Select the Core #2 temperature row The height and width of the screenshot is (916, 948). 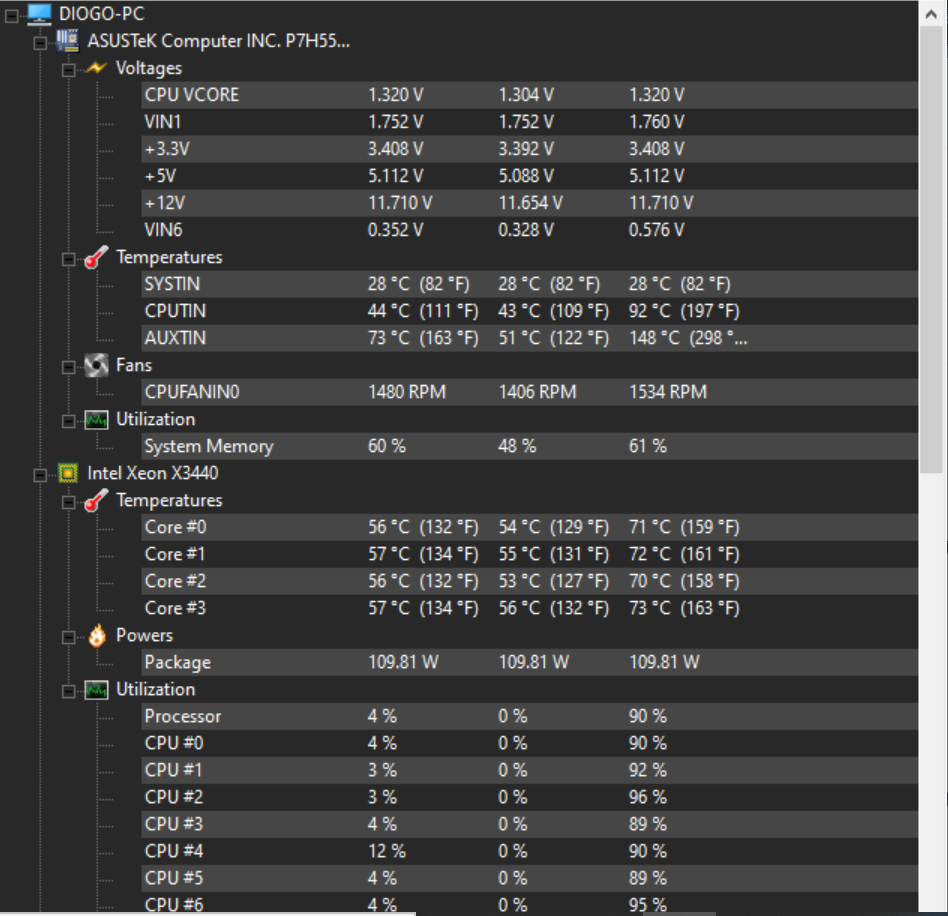click(530, 581)
